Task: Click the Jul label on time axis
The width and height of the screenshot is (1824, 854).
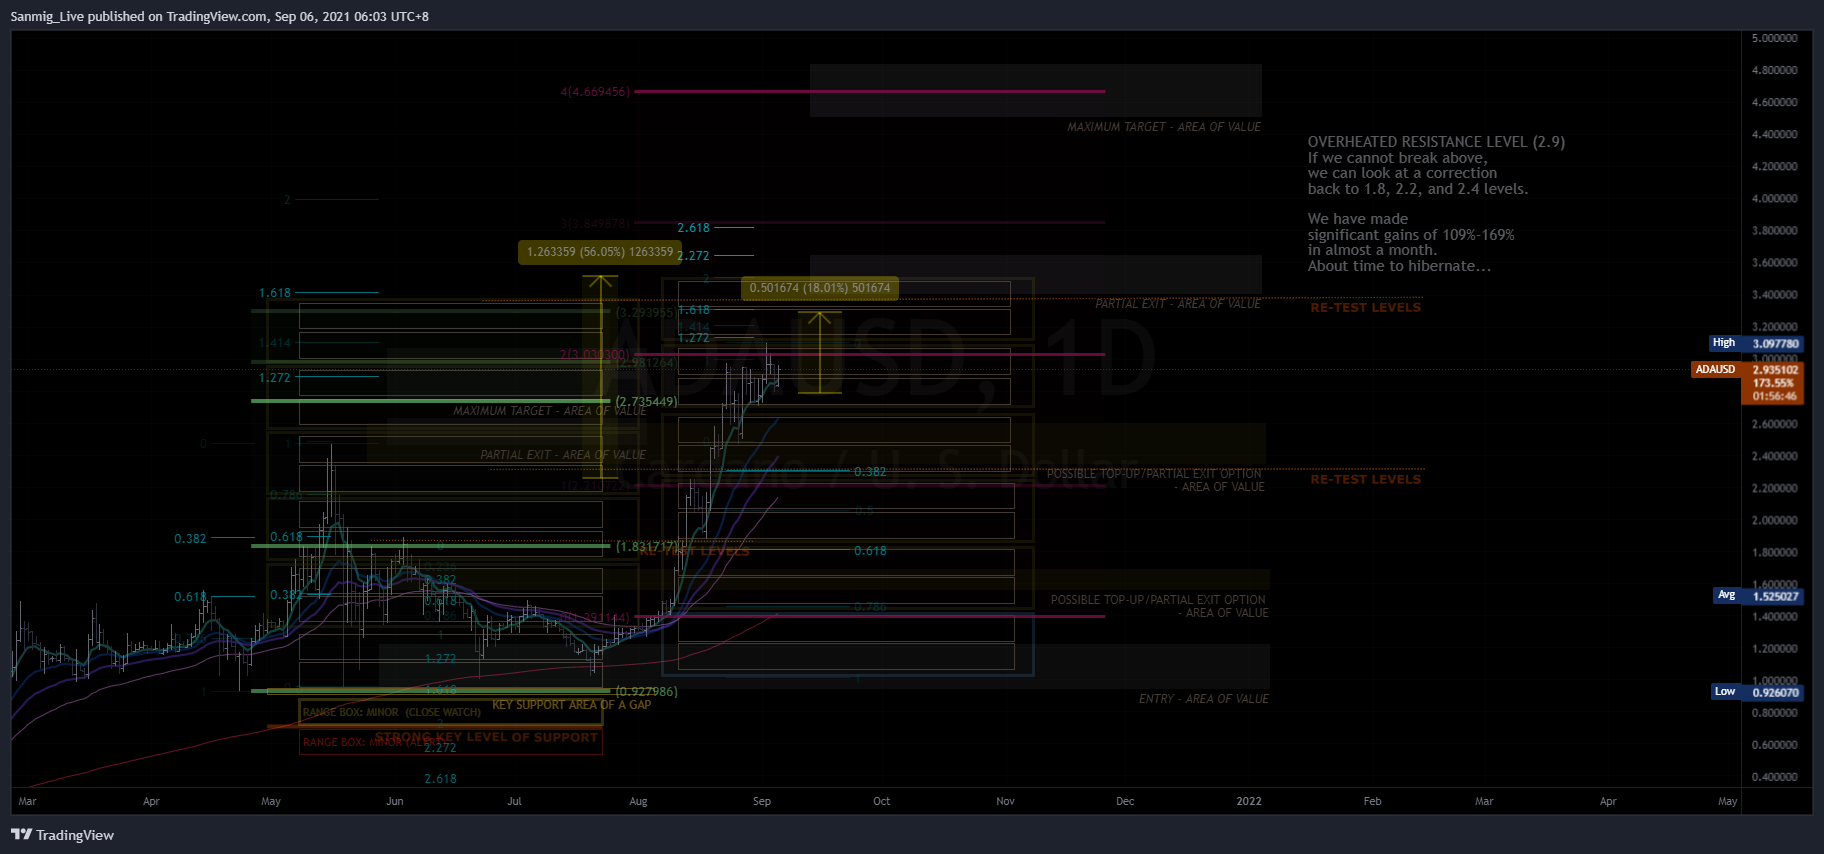Action: (x=514, y=801)
